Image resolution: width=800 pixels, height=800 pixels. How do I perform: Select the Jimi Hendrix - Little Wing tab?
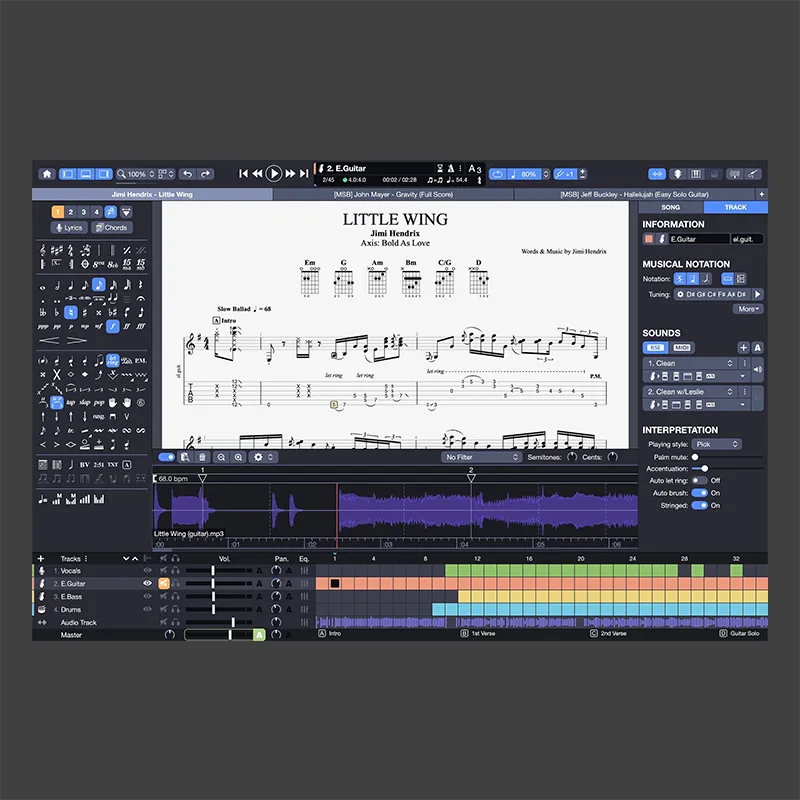152,194
